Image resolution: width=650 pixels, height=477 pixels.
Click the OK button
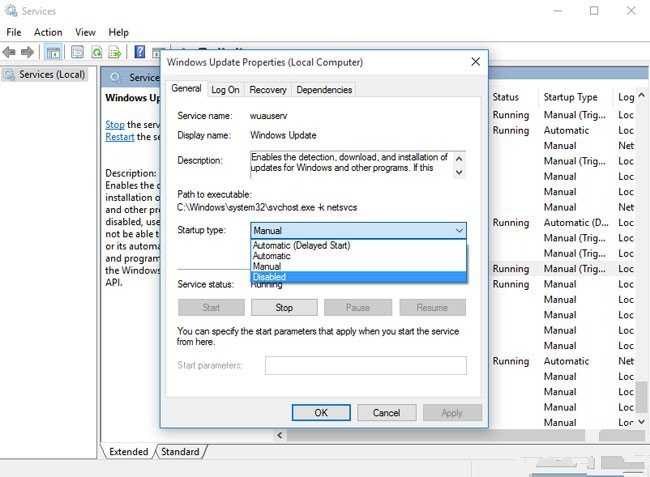click(x=321, y=413)
